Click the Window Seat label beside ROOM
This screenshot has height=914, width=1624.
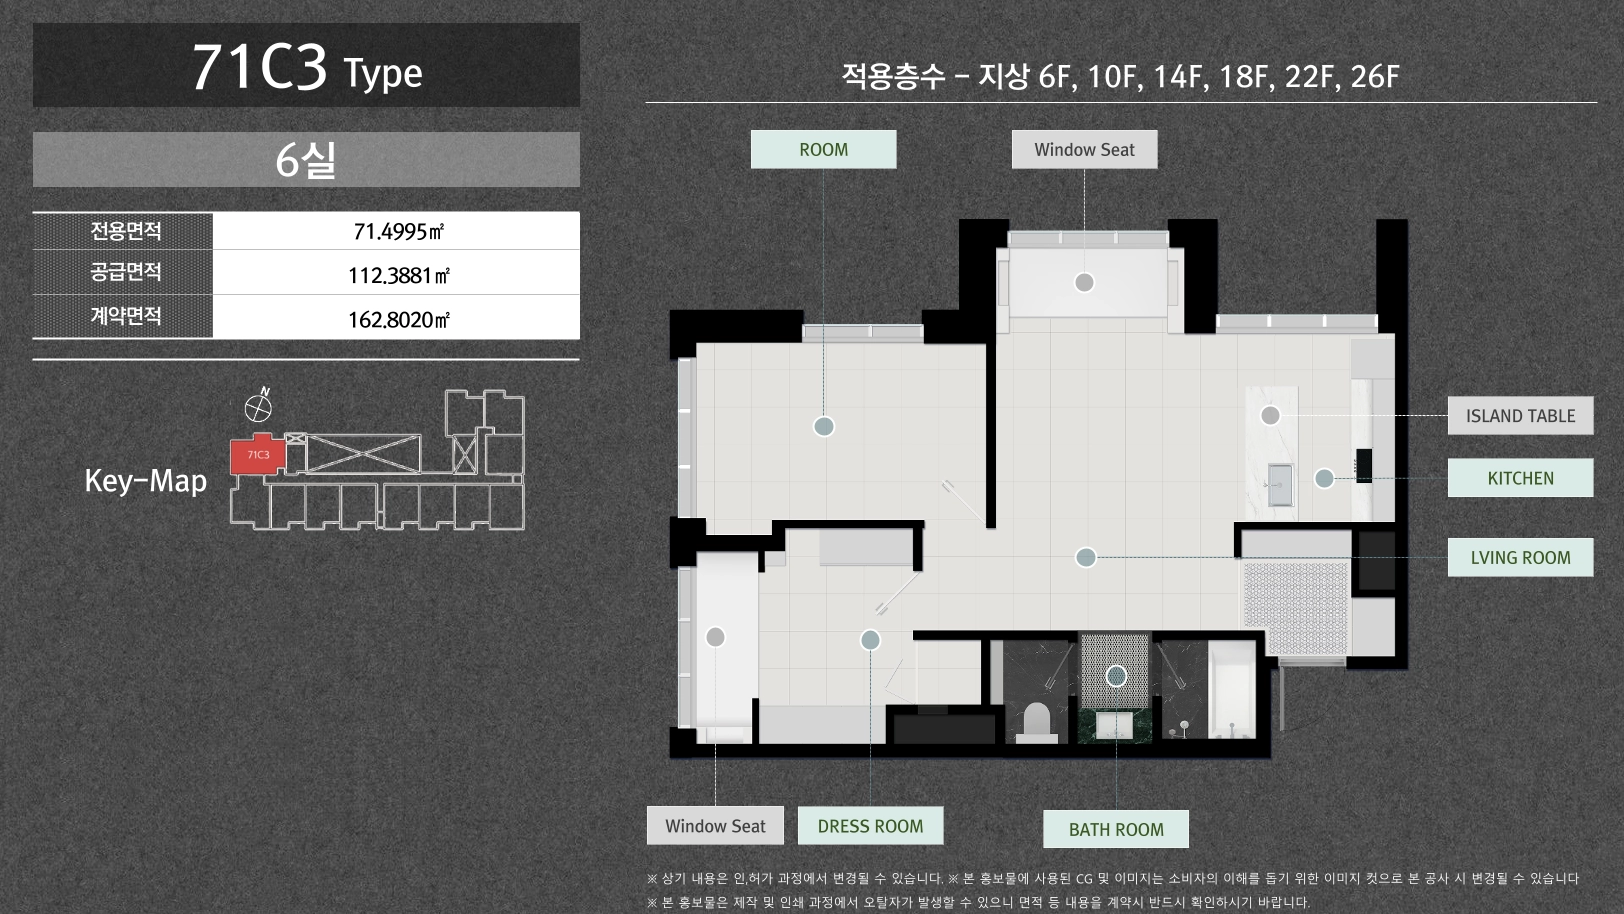(1084, 150)
